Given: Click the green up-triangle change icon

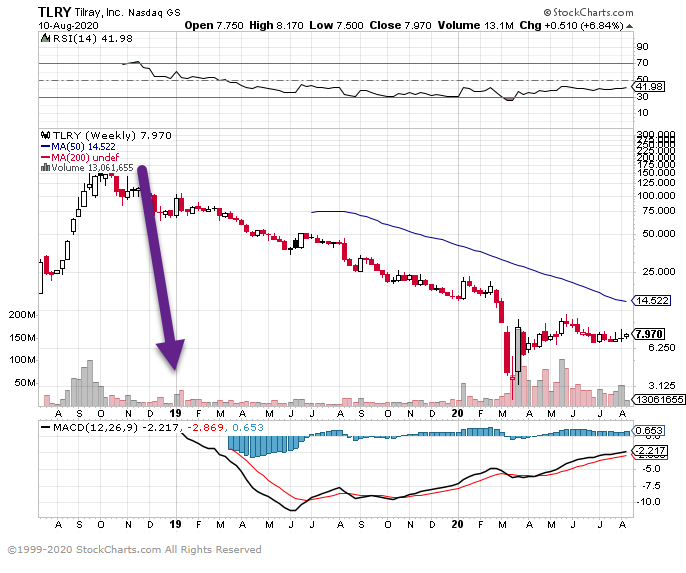Looking at the screenshot, I should pyautogui.click(x=630, y=26).
